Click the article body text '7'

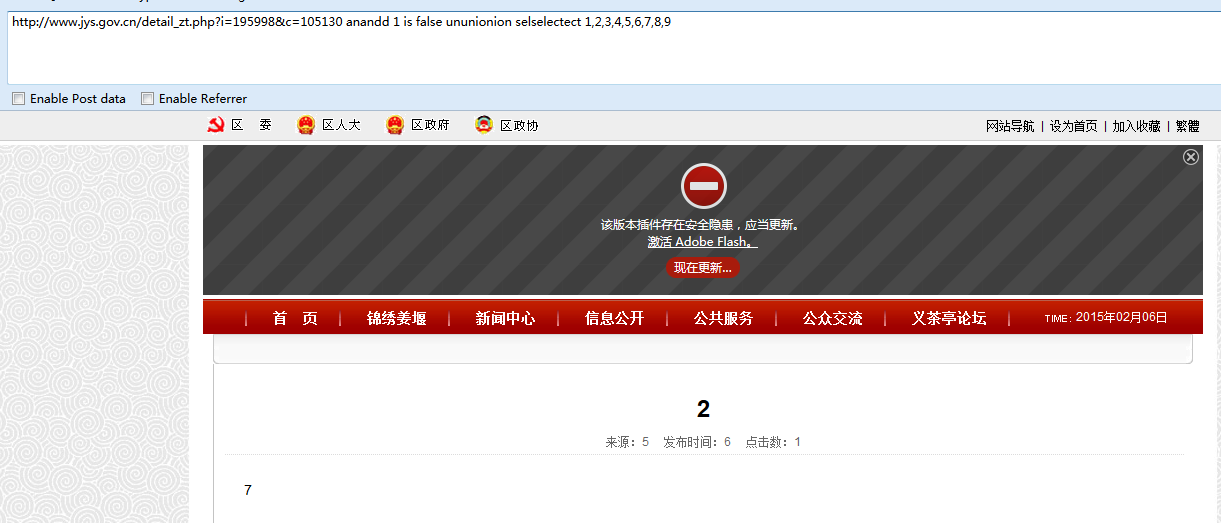248,490
